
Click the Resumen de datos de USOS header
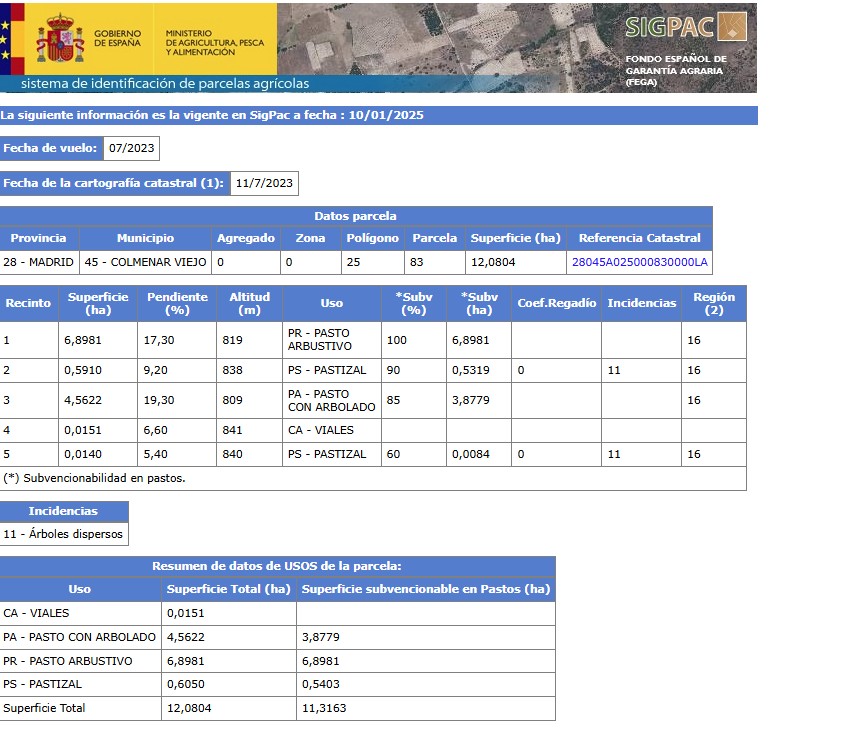[277, 566]
